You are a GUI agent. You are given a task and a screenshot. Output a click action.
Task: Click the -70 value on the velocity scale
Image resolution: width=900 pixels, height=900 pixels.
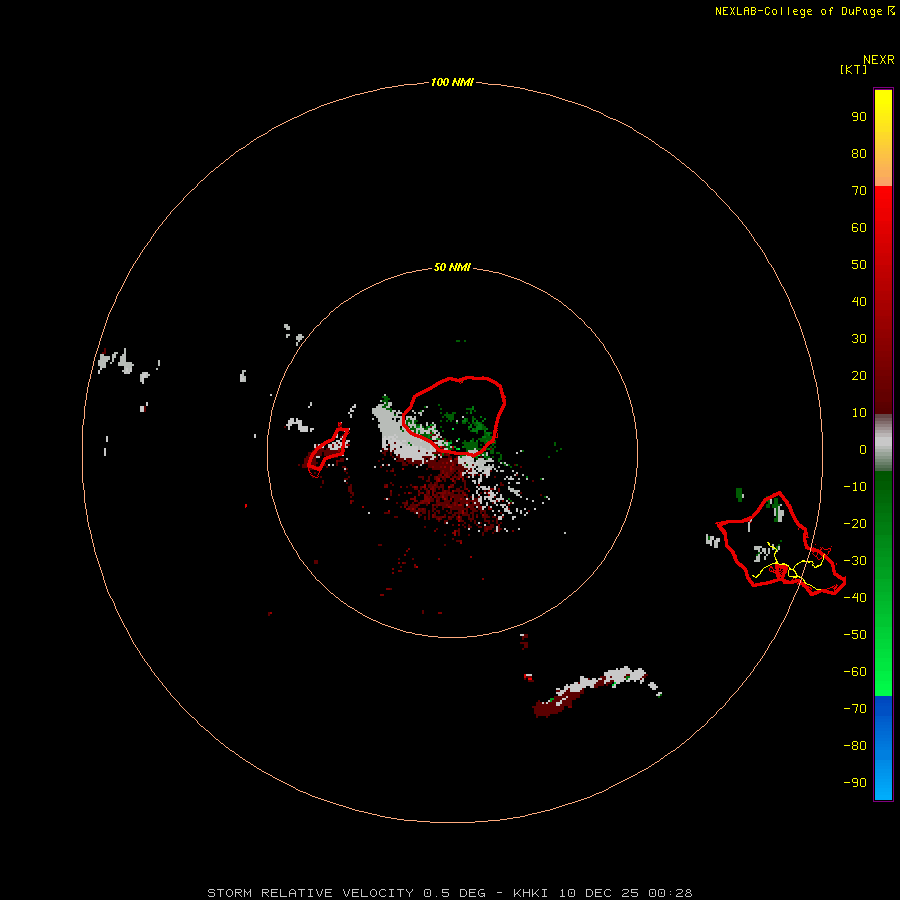coord(855,708)
